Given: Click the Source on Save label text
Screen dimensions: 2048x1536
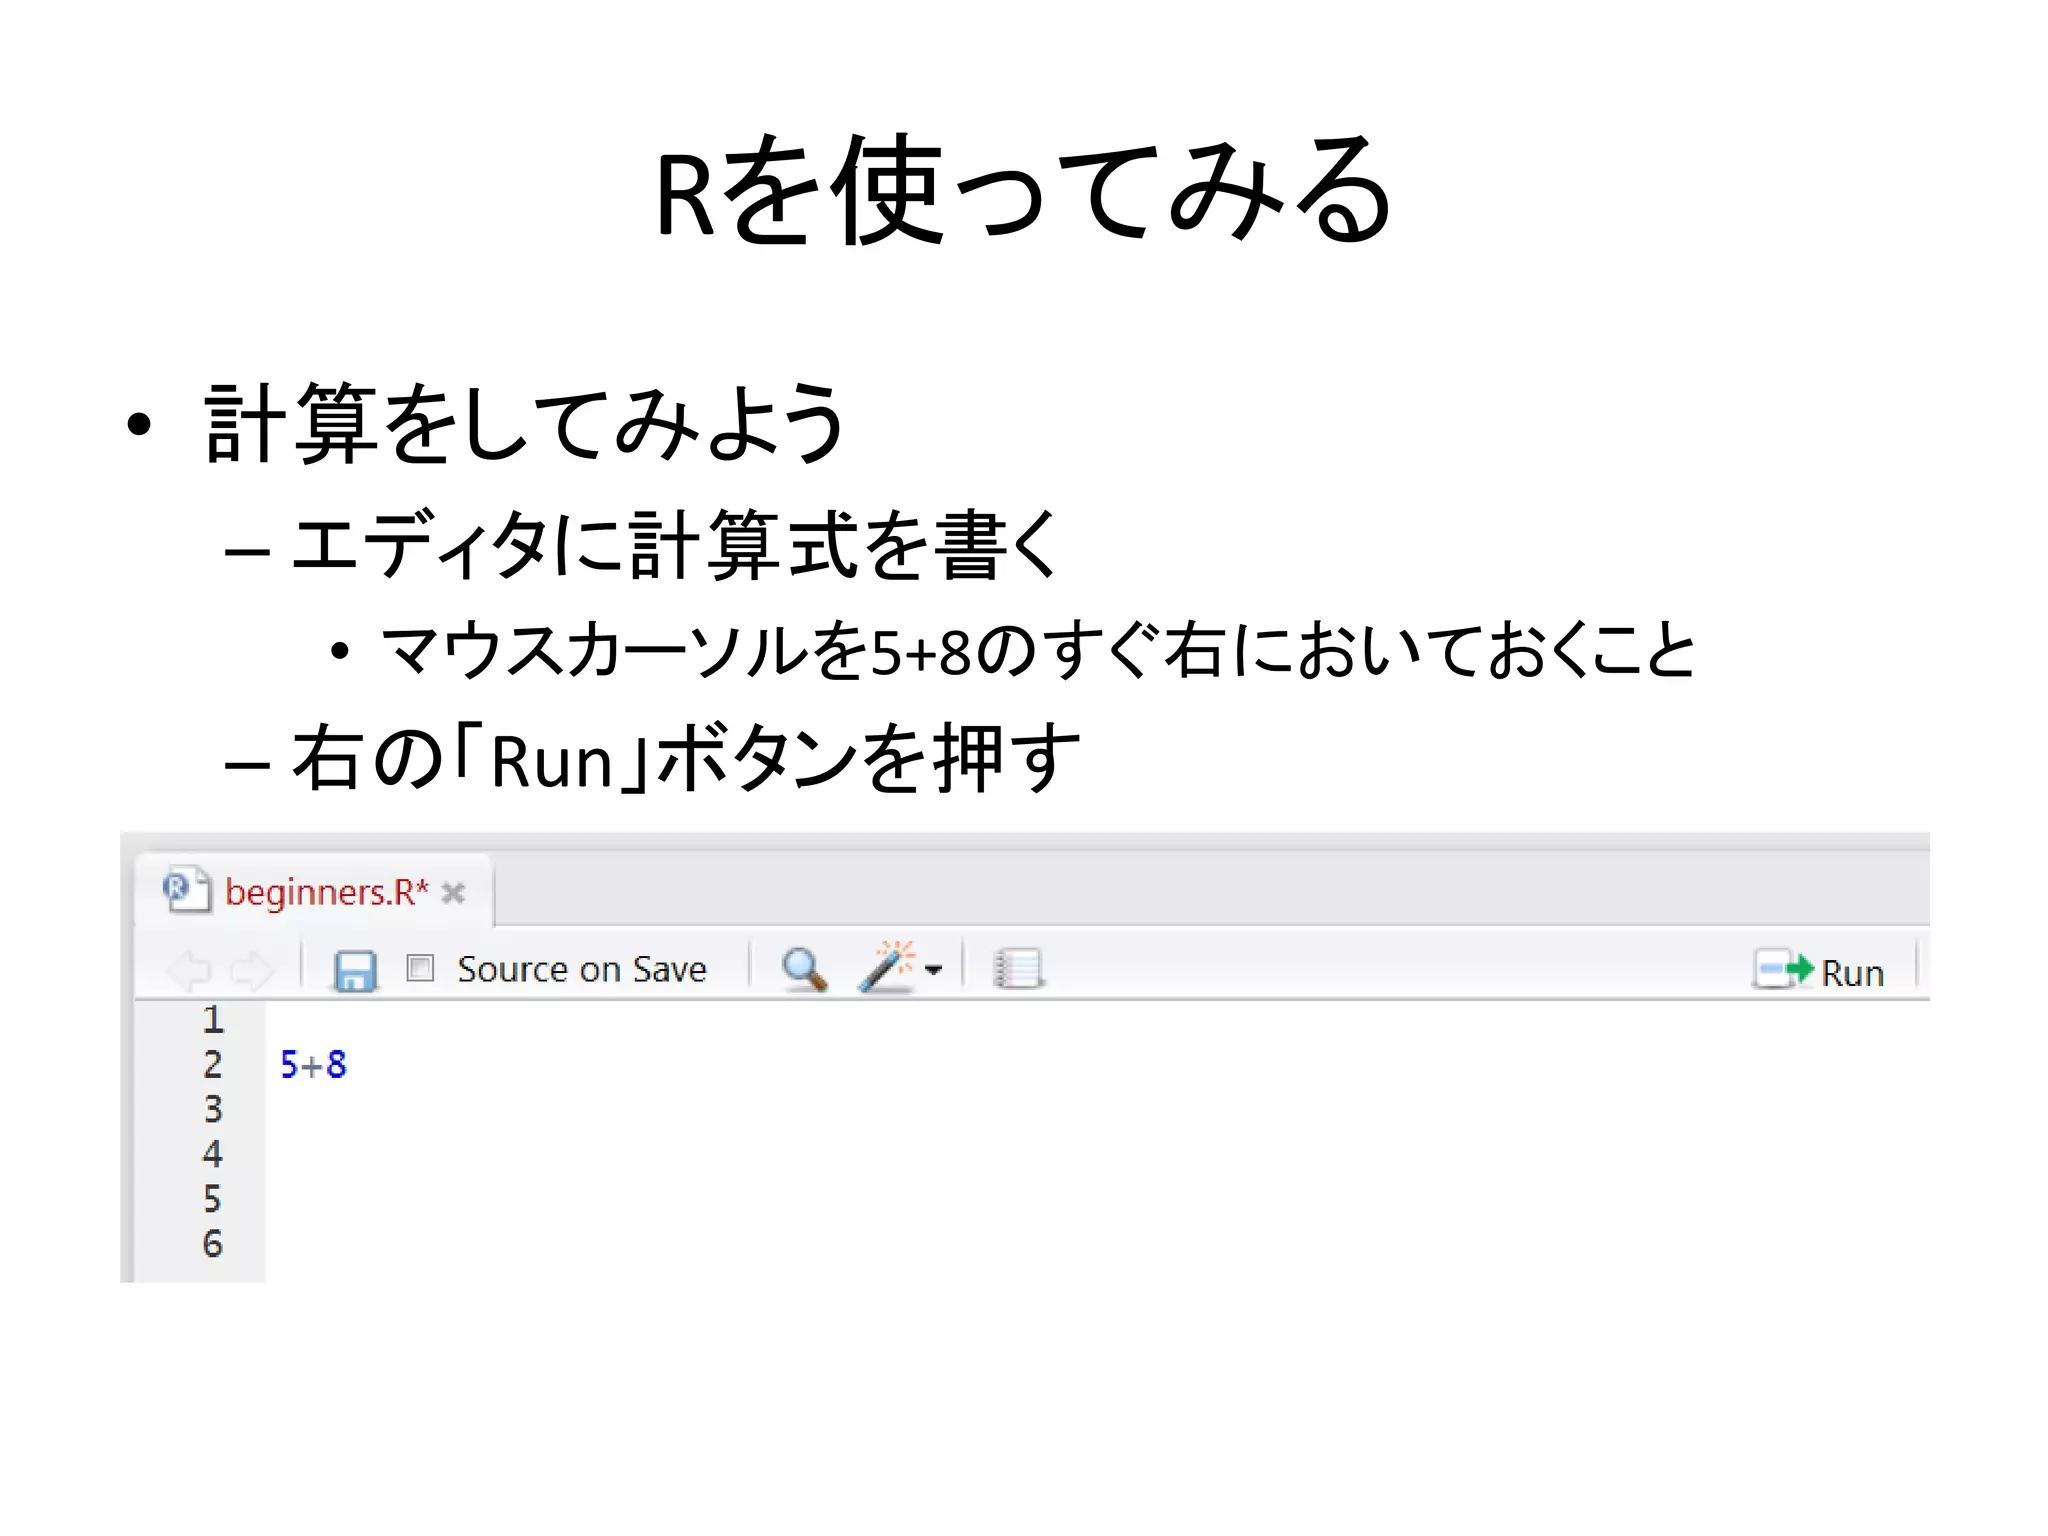Looking at the screenshot, I should point(582,969).
